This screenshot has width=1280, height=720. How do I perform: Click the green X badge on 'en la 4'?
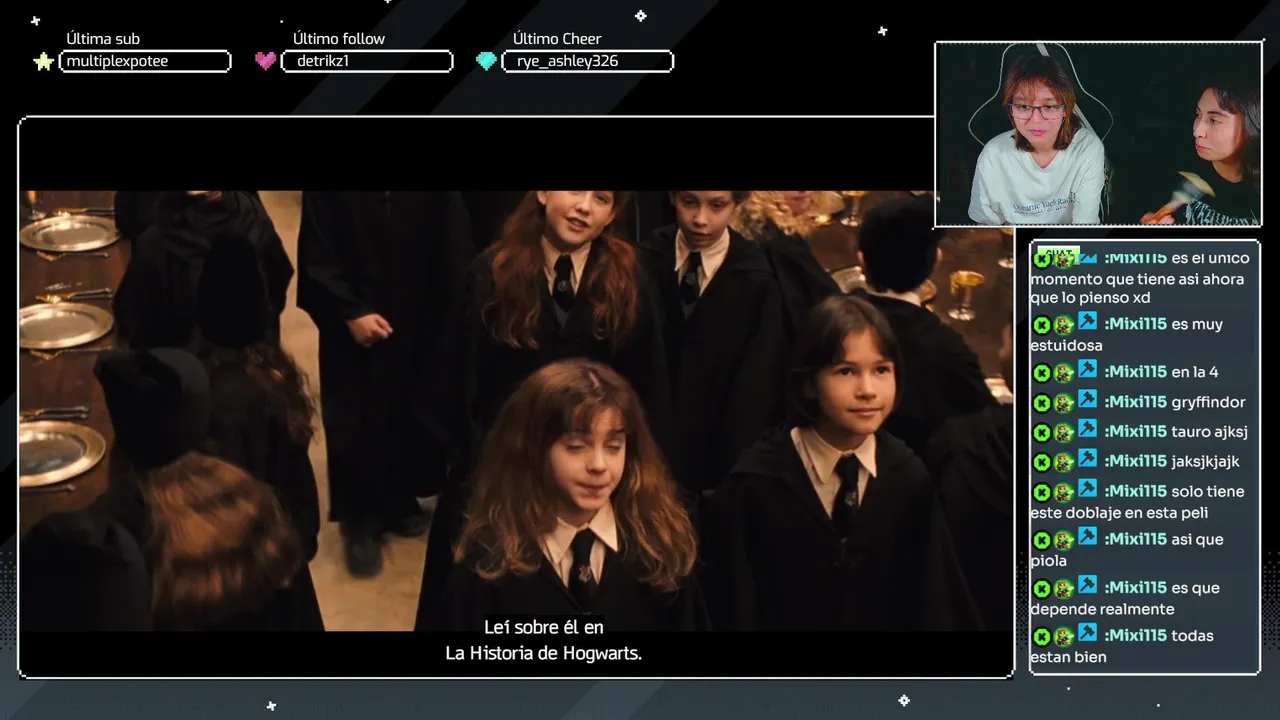click(x=1041, y=373)
